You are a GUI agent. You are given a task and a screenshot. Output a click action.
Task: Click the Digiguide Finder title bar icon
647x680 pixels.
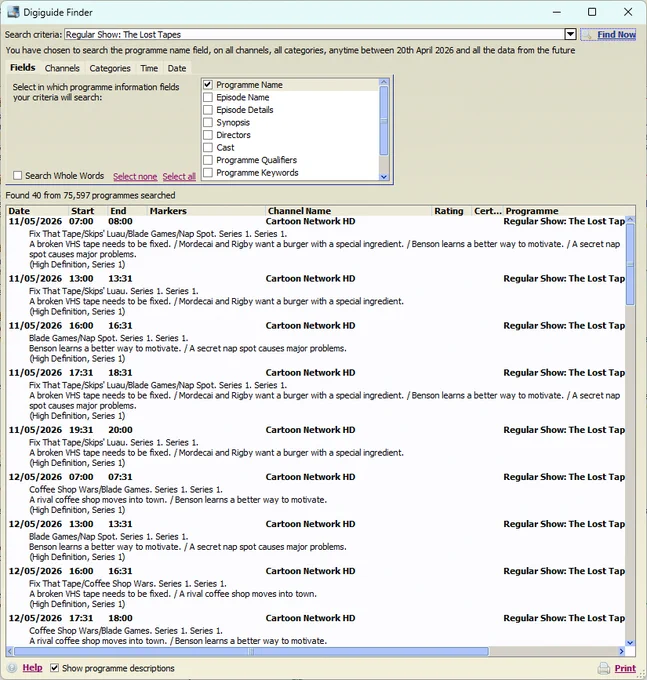[13, 12]
